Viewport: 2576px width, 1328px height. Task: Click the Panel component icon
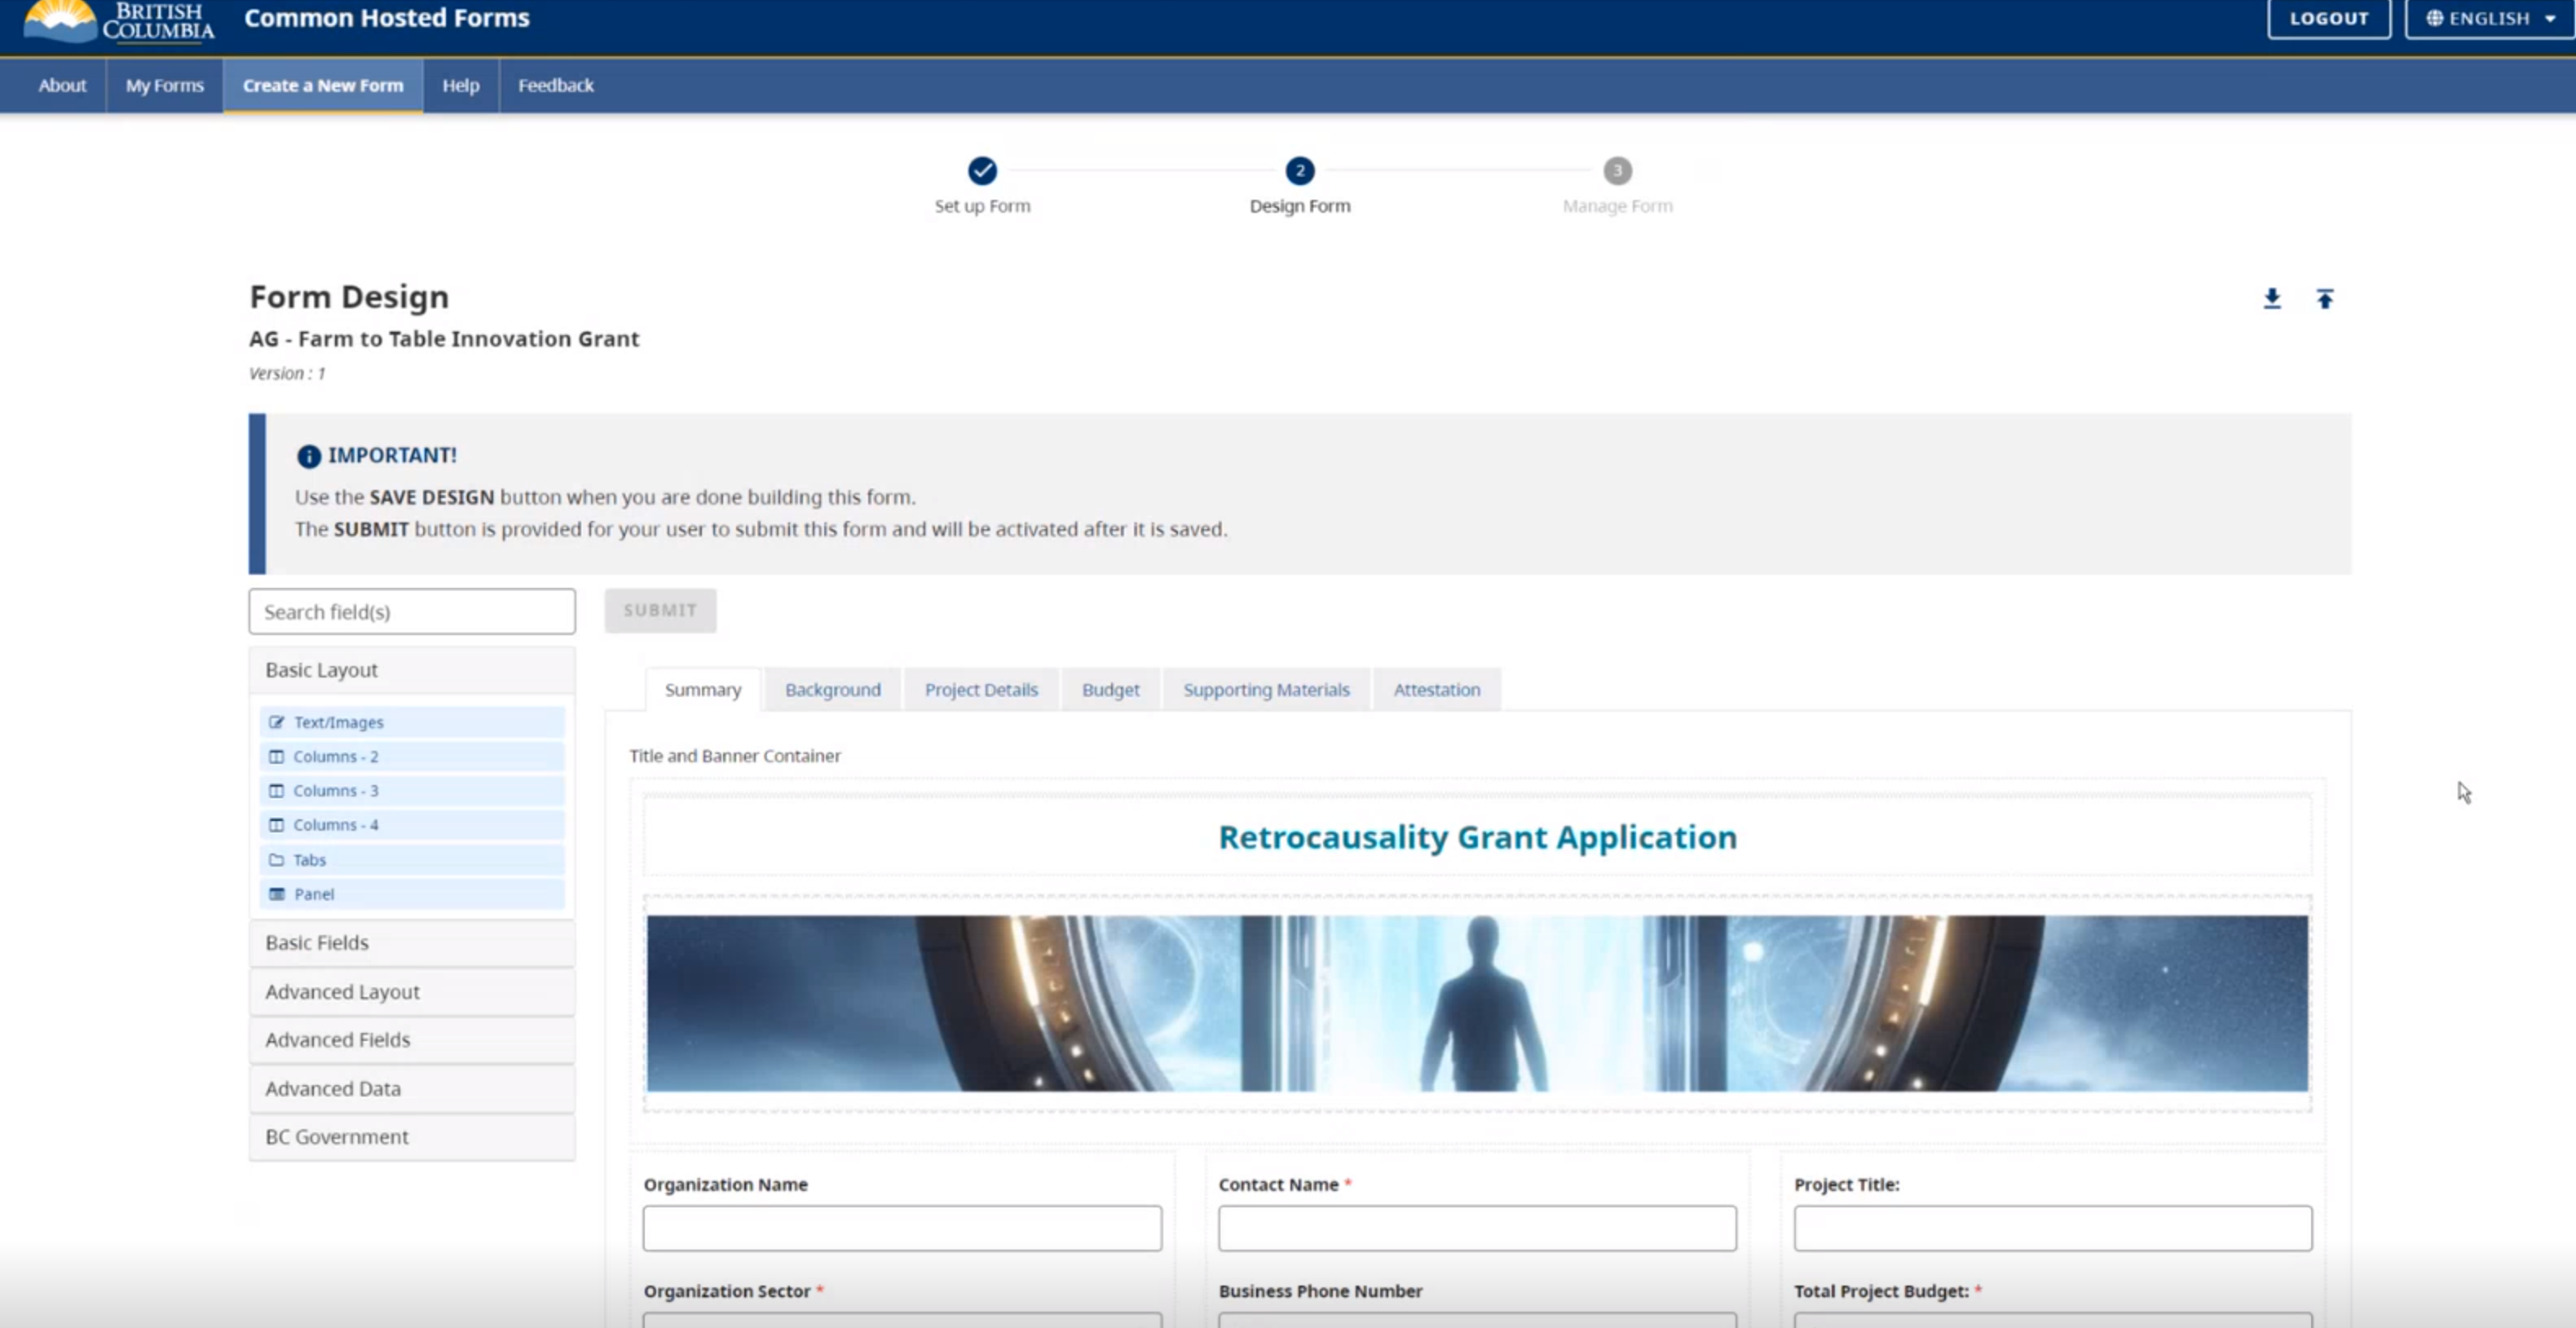pyautogui.click(x=277, y=894)
